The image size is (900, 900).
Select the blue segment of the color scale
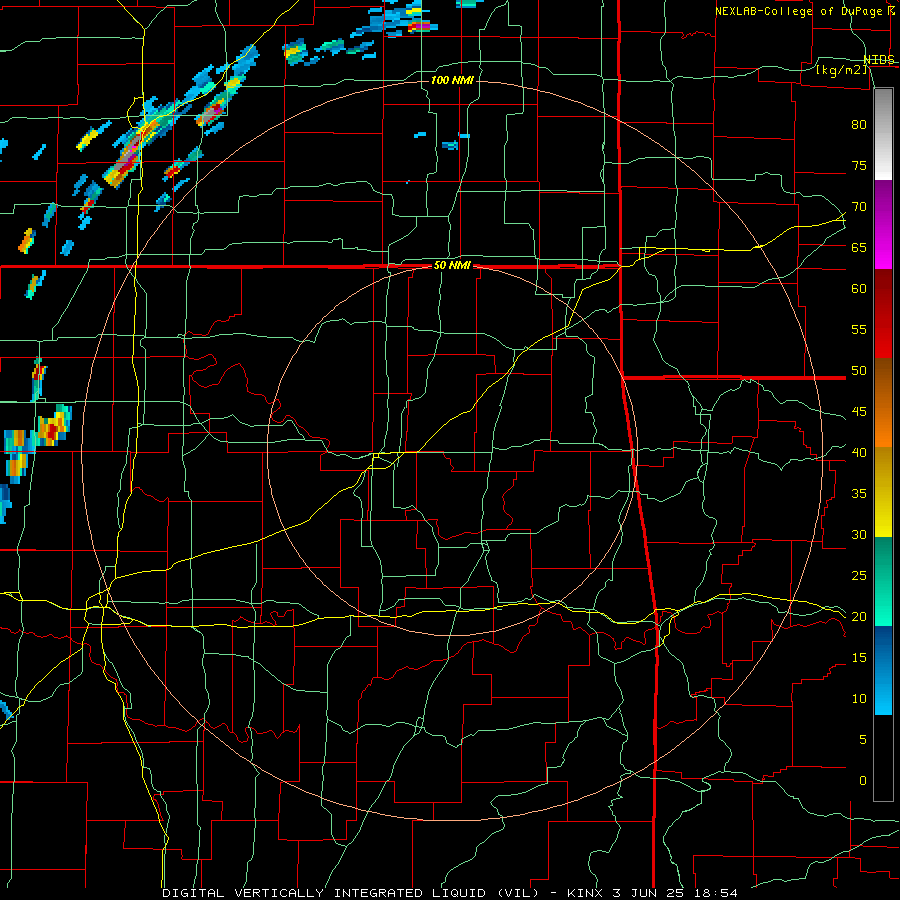883,670
